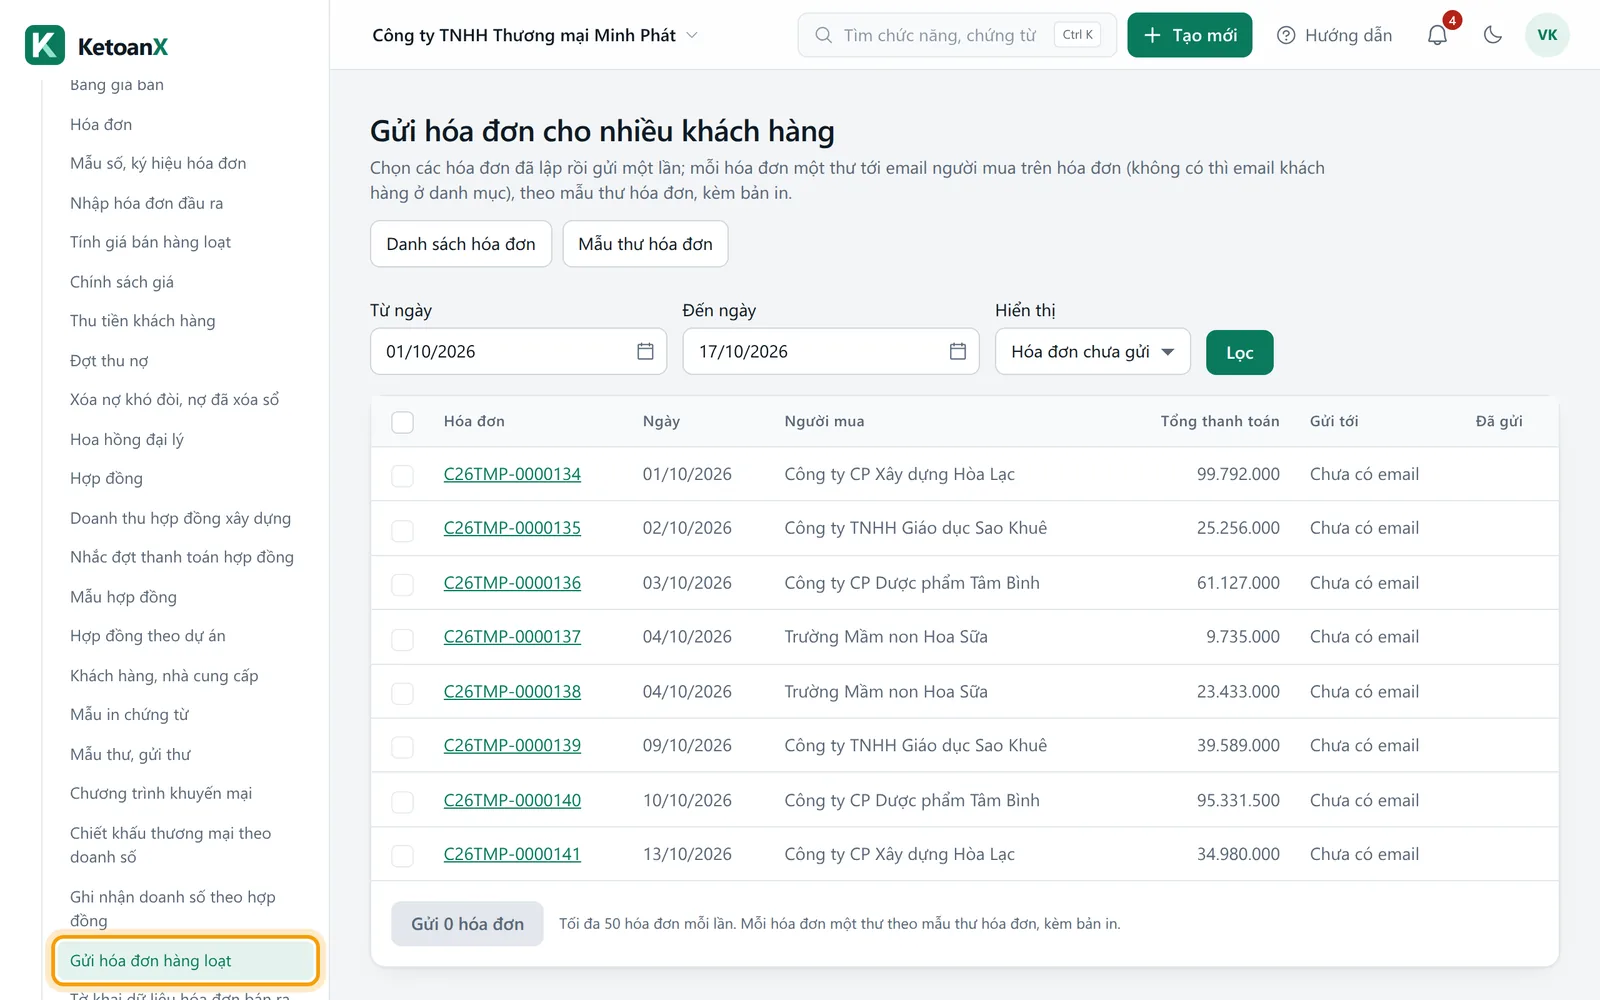
Task: Open the VK user avatar menu
Action: pyautogui.click(x=1547, y=35)
